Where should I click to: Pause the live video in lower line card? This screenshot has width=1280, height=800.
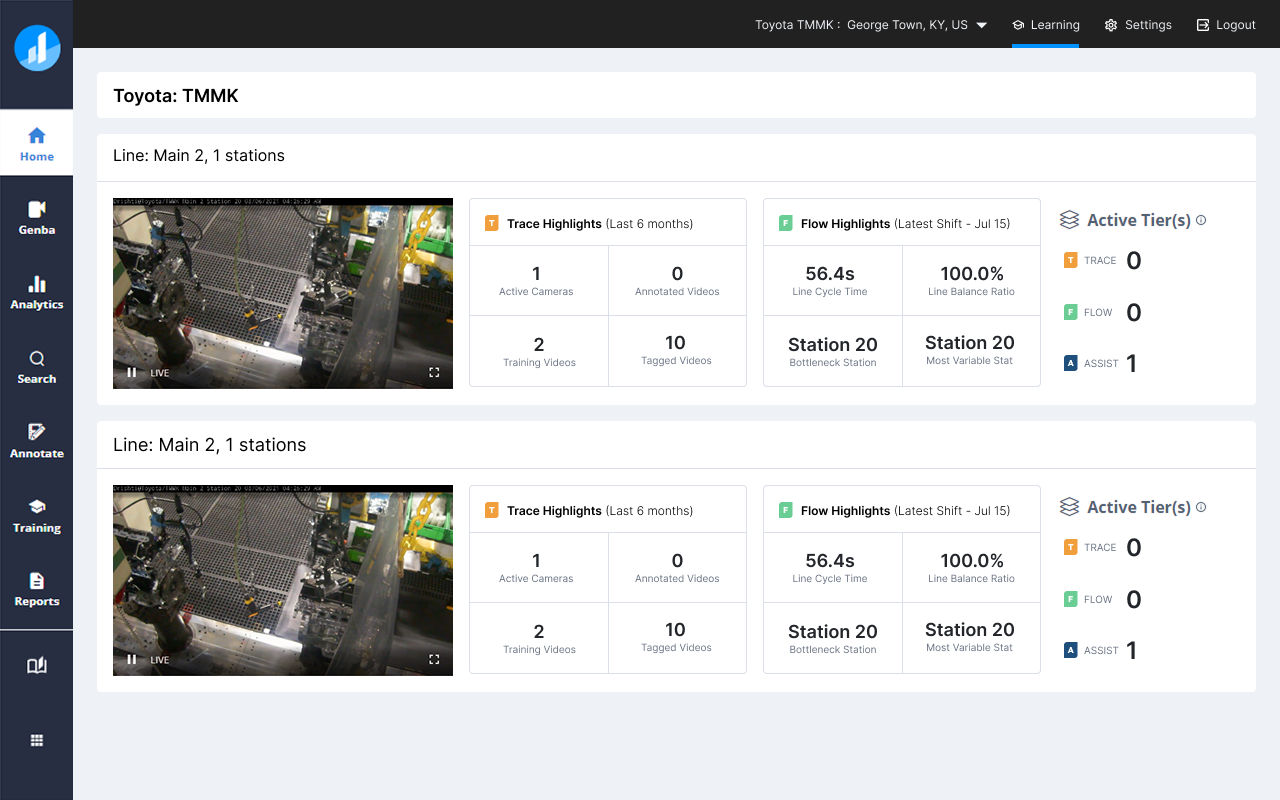pos(131,659)
